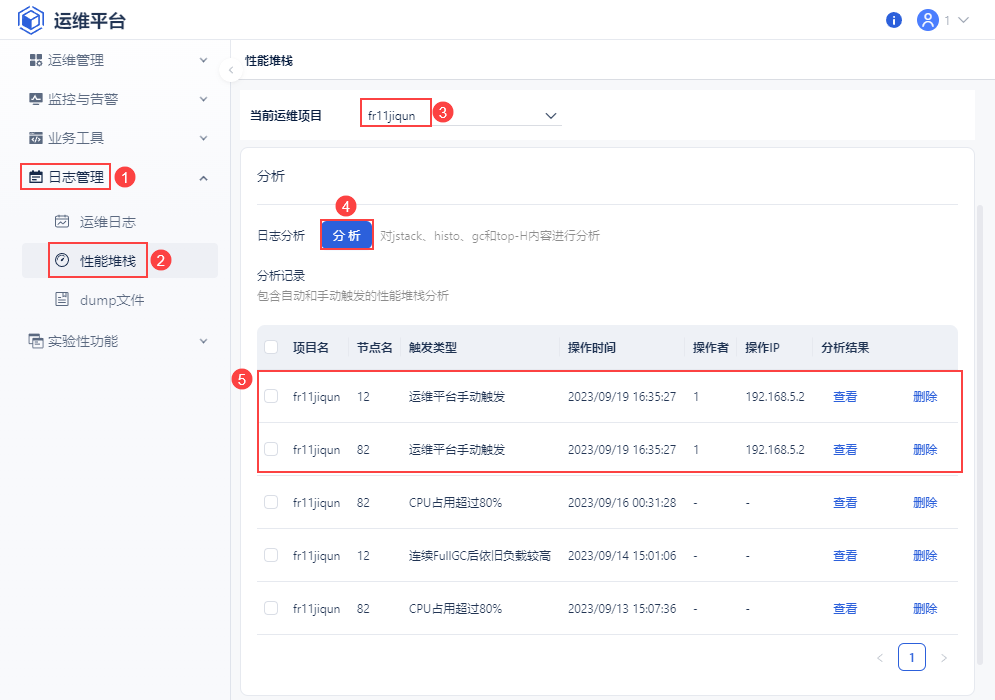Click 查看 for the 2023/09/13 record
This screenshot has height=700, width=995.
tap(845, 609)
